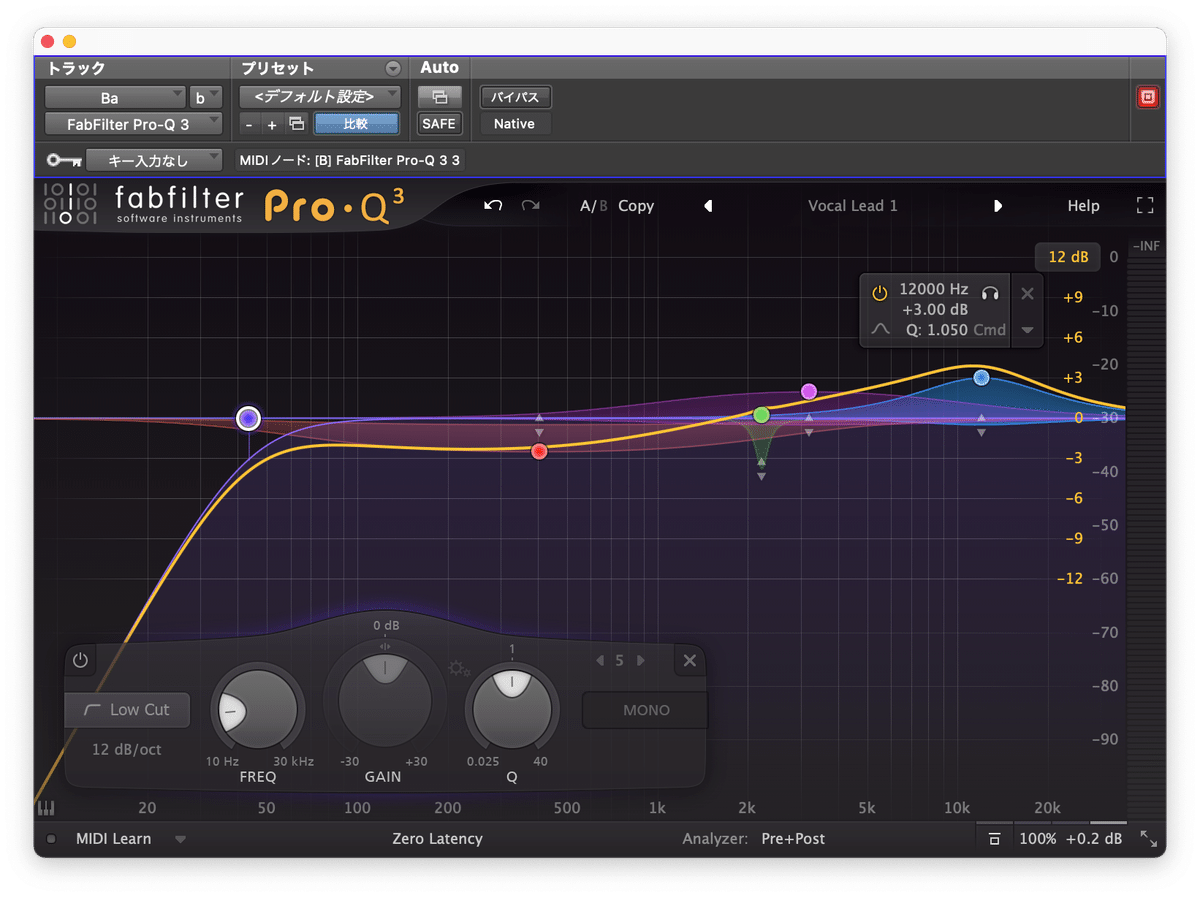Enter full screen mode icon

[1145, 205]
